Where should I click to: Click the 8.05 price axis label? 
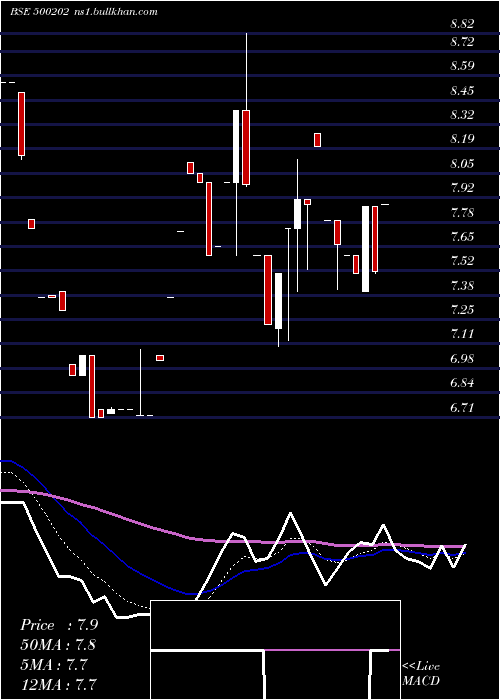tap(462, 164)
